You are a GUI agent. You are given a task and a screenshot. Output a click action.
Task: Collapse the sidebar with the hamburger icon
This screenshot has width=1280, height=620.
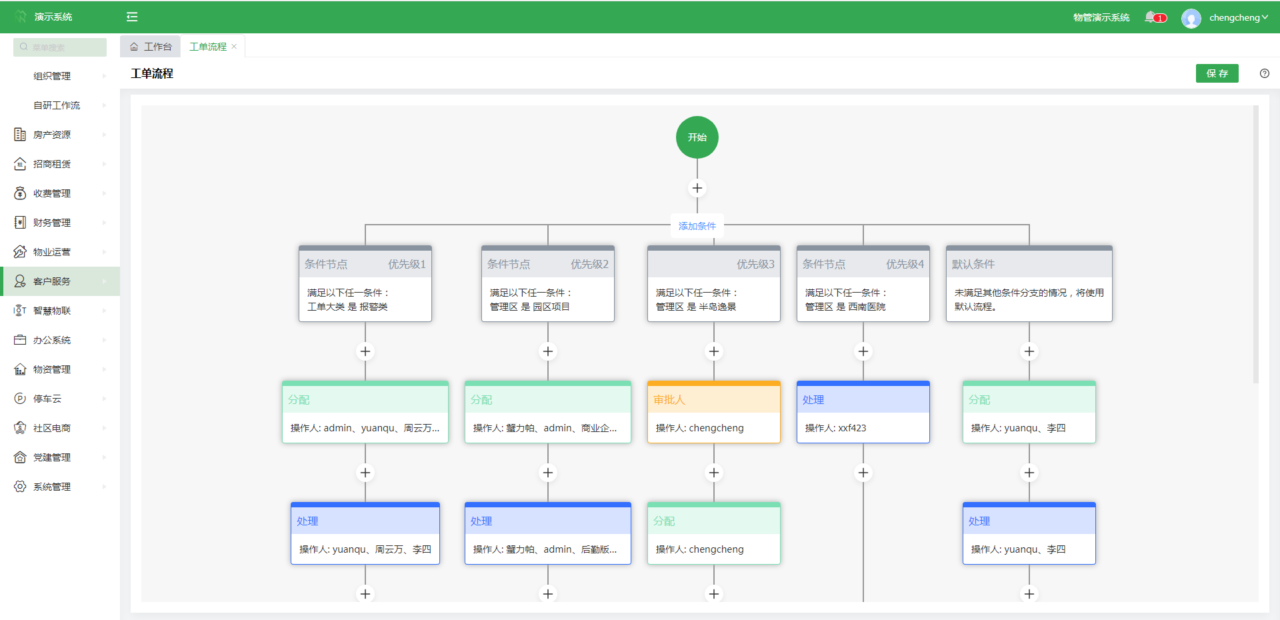(132, 17)
